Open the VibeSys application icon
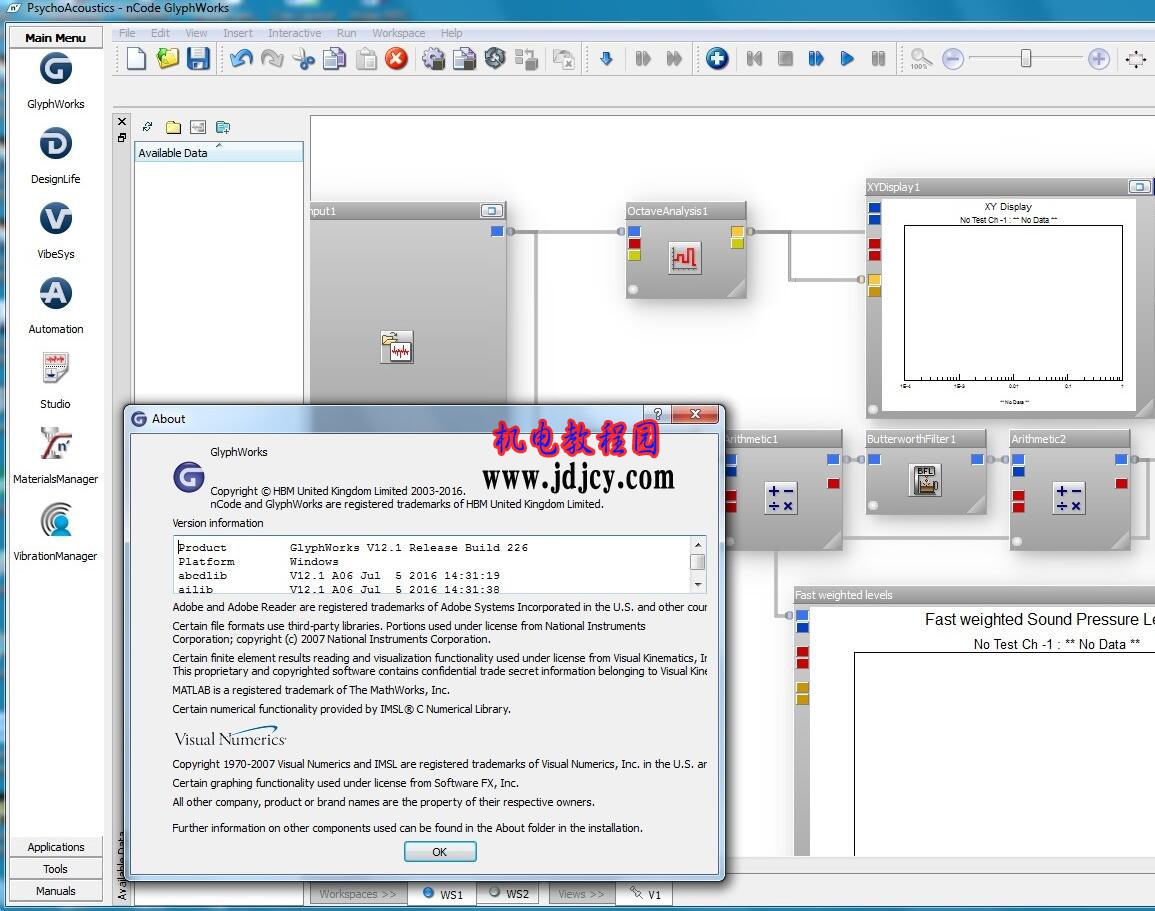The height and width of the screenshot is (911, 1155). 55,219
